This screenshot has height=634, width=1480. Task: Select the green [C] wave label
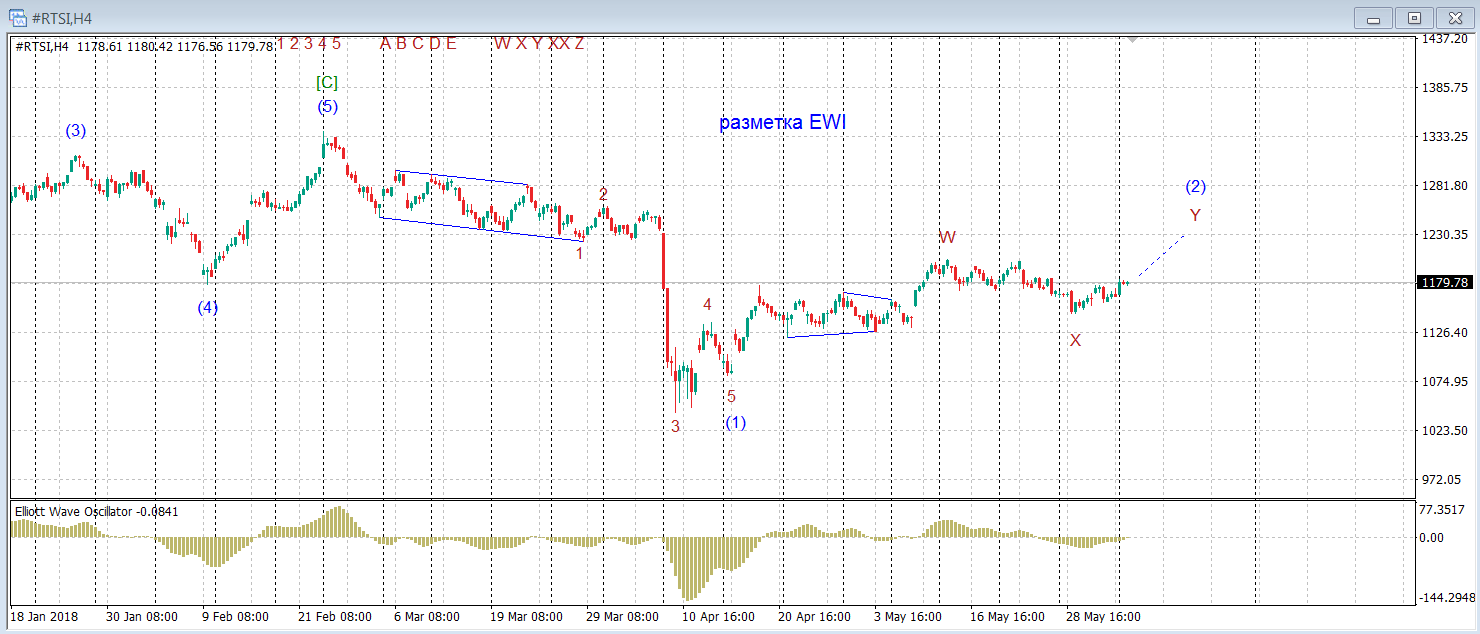click(326, 82)
